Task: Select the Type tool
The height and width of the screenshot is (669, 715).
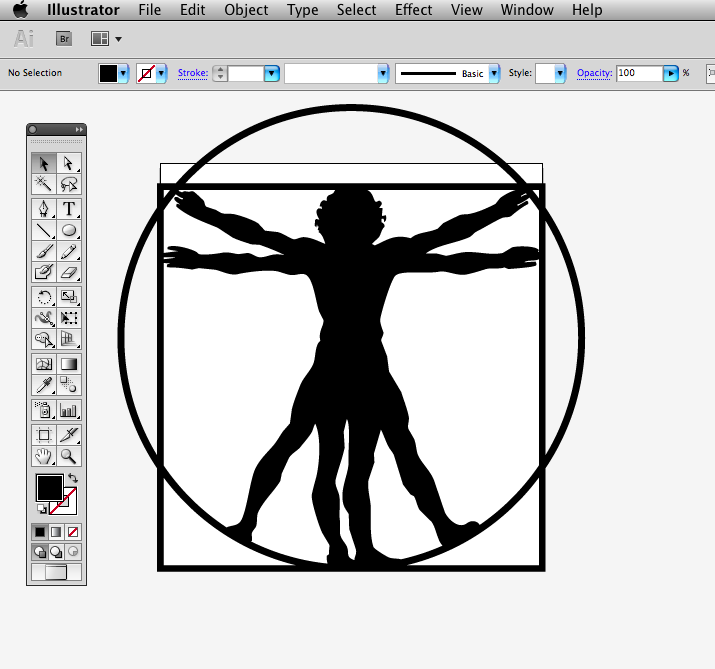Action: click(69, 209)
